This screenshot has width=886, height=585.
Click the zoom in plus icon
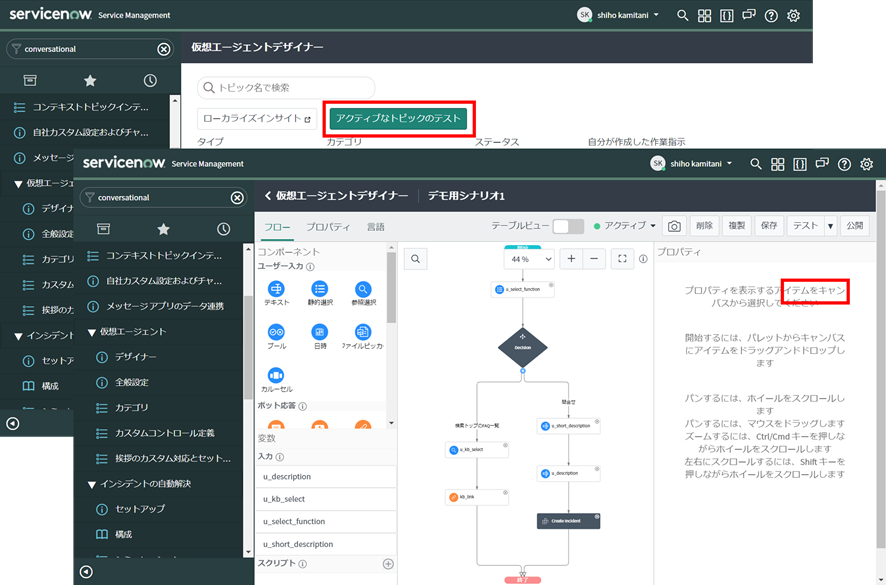point(571,258)
